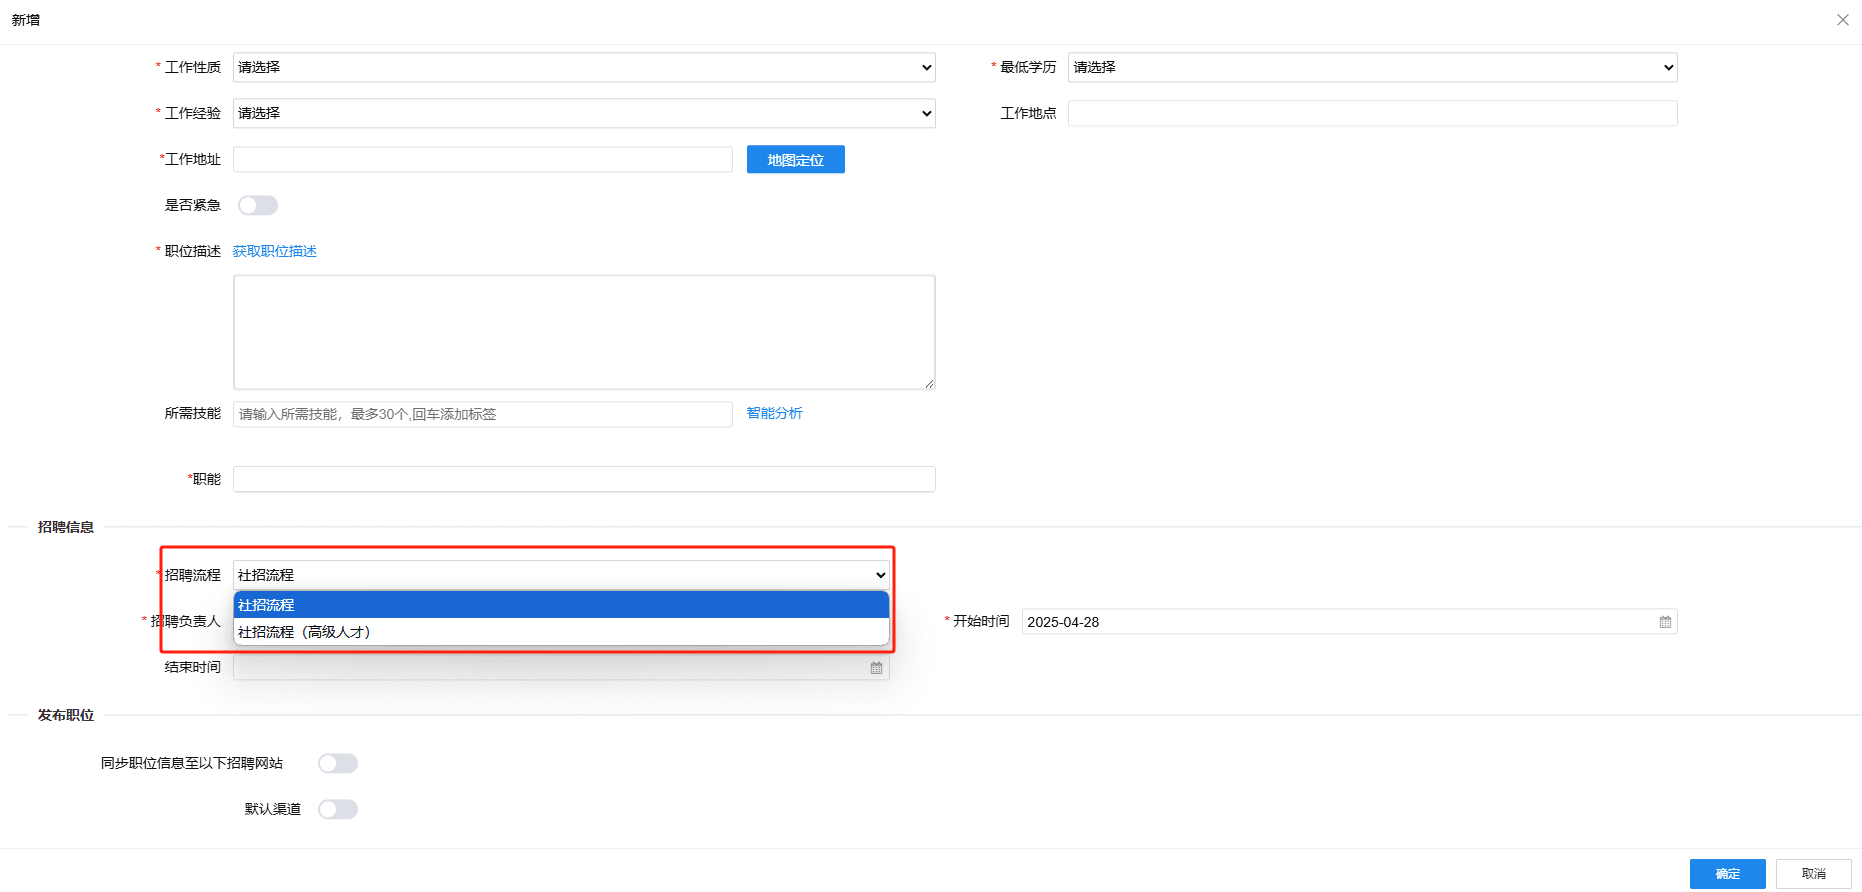
Task: Open the 工作性质 dropdown
Action: (584, 67)
